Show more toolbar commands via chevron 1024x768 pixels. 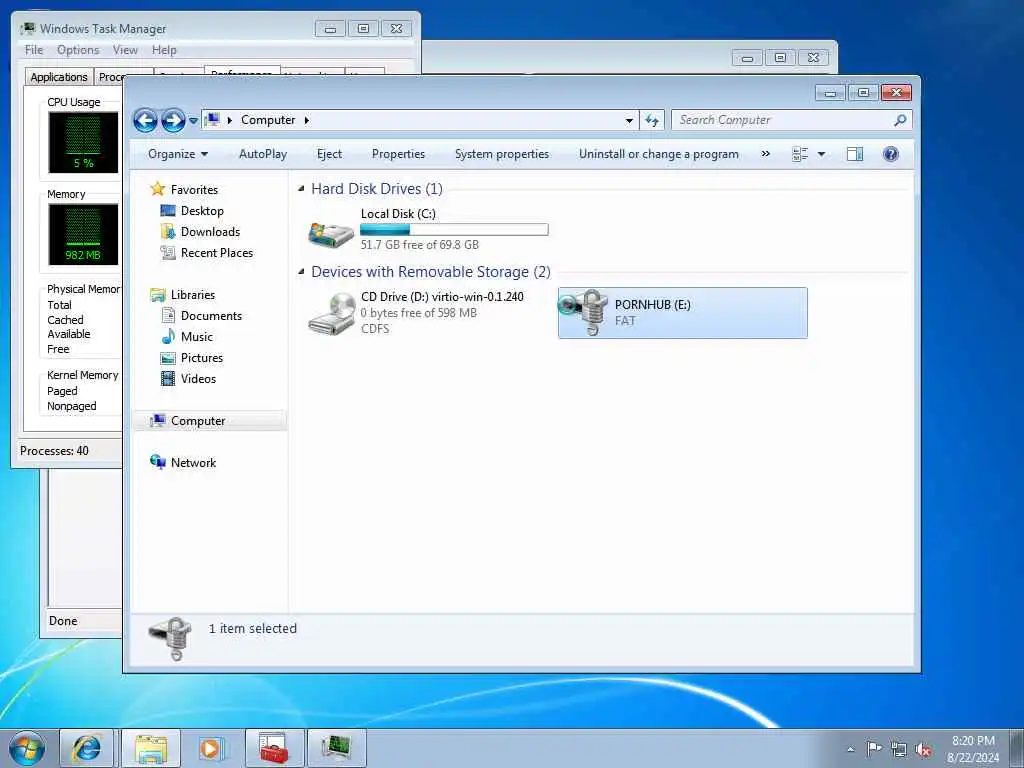click(x=765, y=154)
